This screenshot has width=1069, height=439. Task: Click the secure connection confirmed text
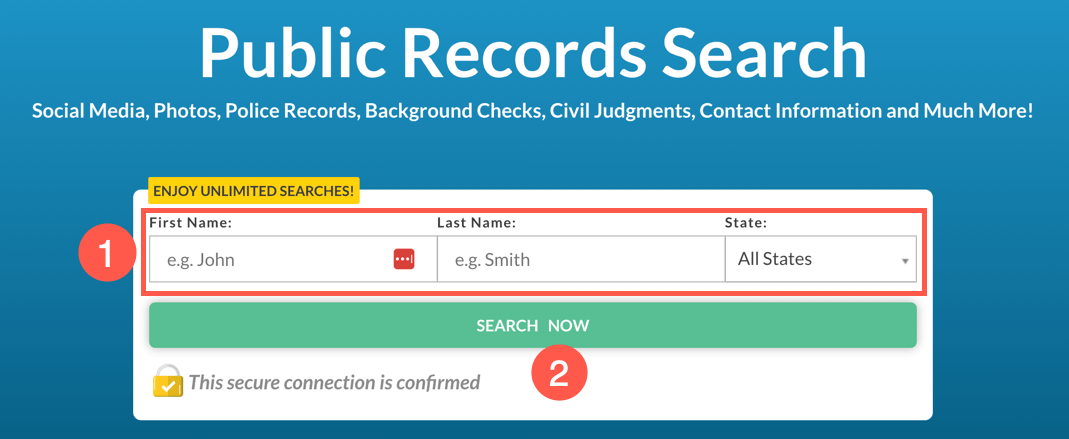point(335,382)
